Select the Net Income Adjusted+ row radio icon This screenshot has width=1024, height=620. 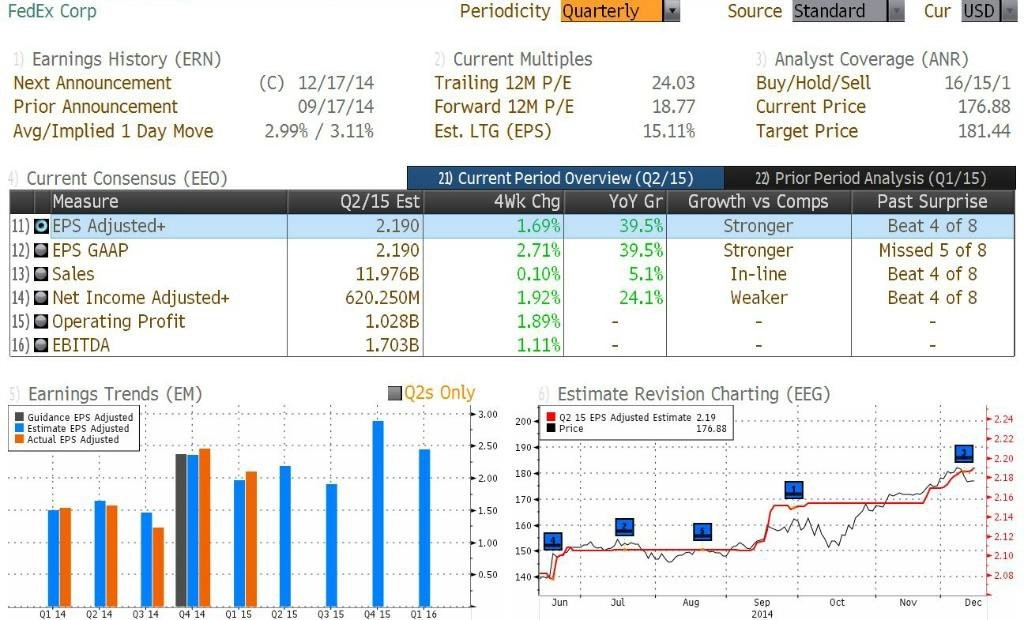[x=41, y=298]
